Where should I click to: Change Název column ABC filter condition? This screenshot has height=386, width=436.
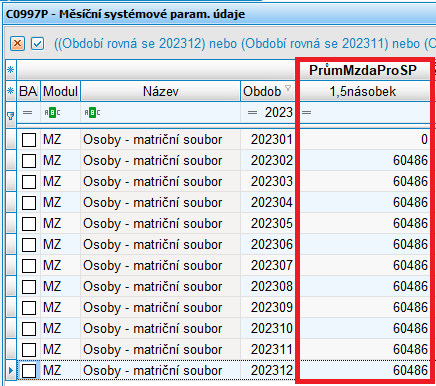(x=92, y=113)
